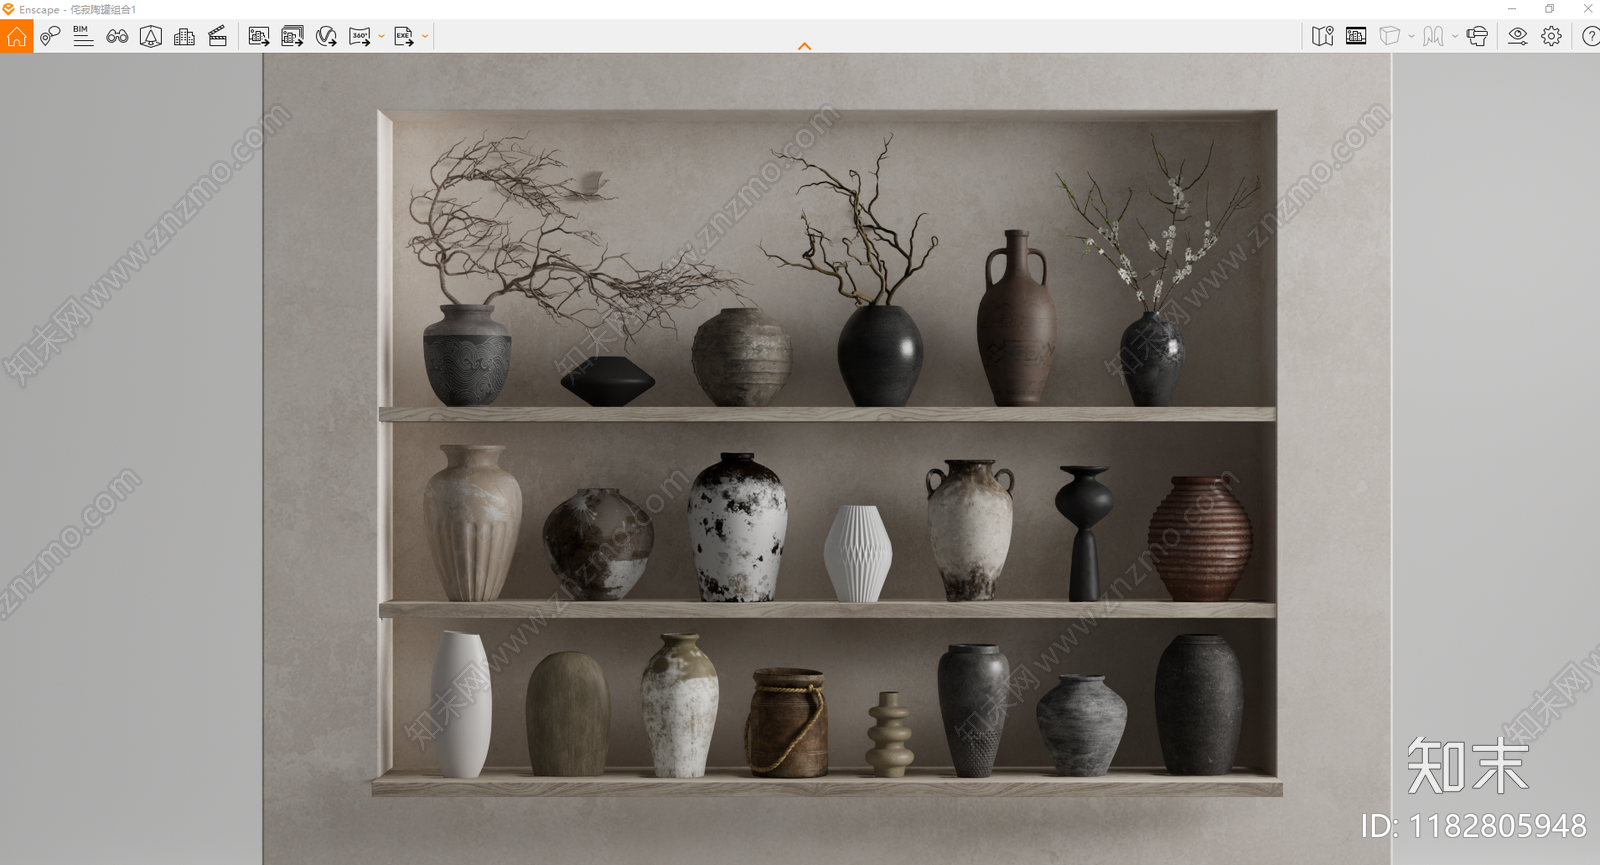Toggle the rendering window view icon
Image resolution: width=1600 pixels, height=865 pixels.
click(x=1356, y=37)
